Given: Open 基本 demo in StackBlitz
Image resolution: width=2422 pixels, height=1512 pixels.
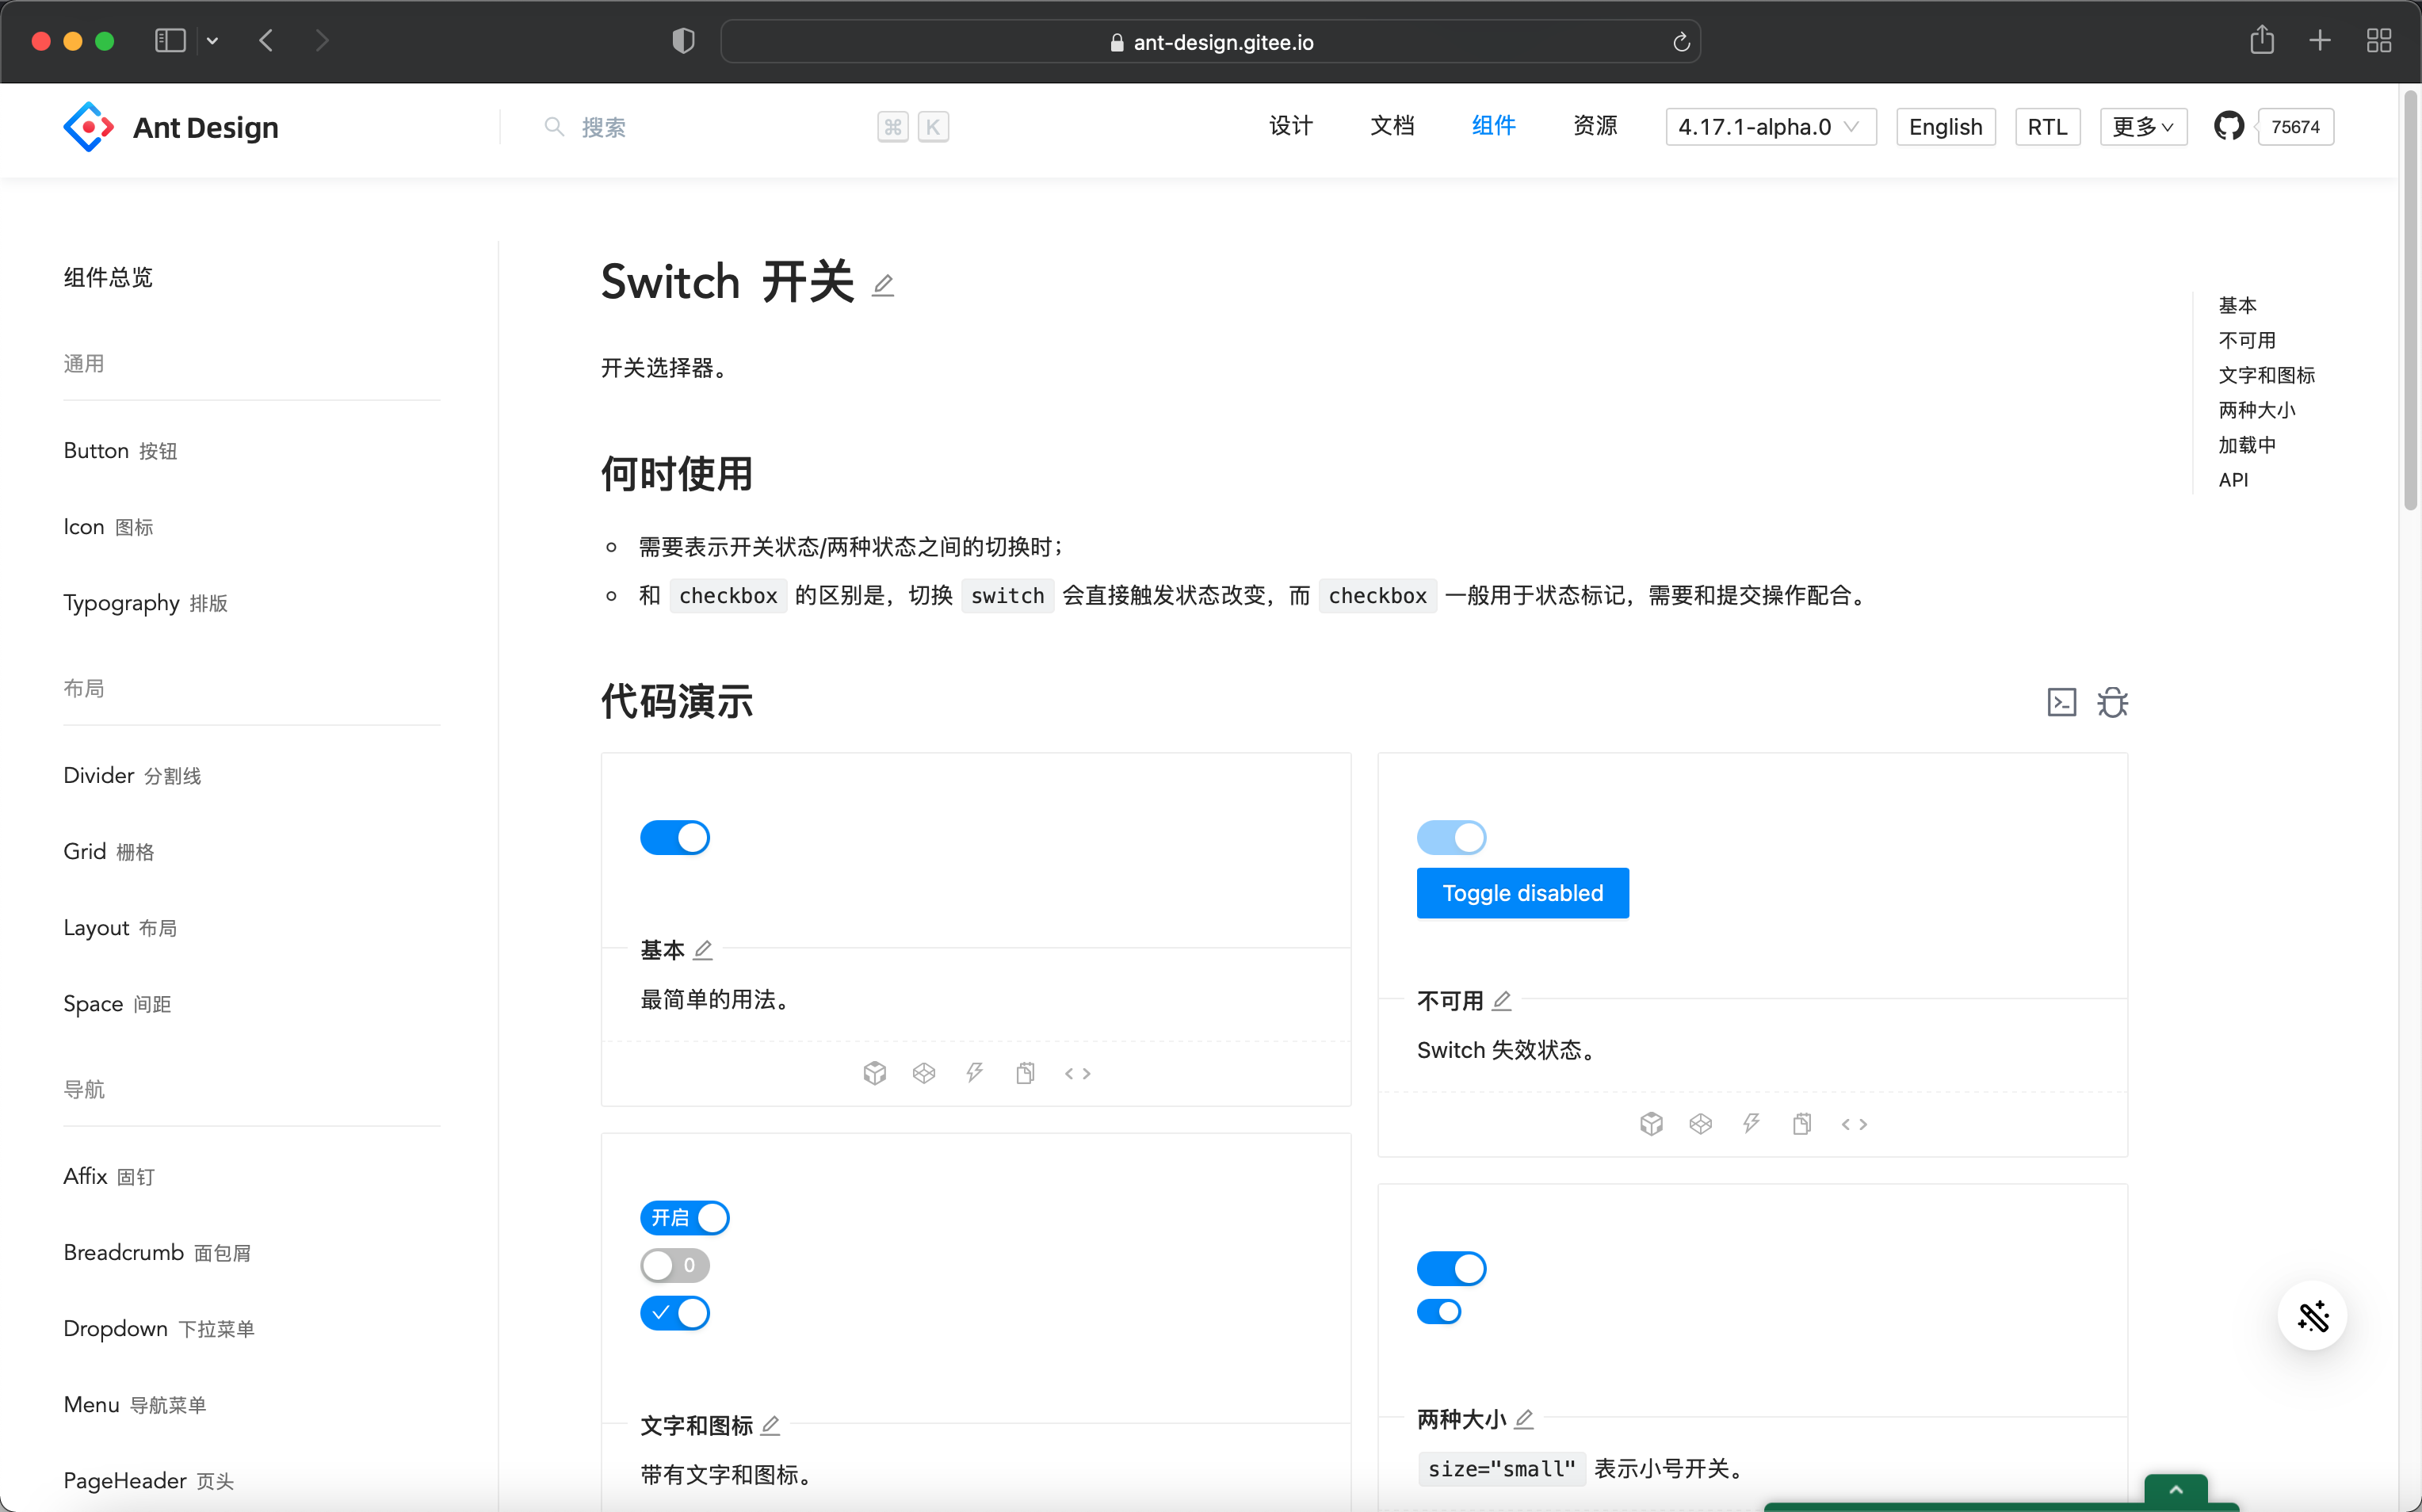Looking at the screenshot, I should (x=975, y=1073).
